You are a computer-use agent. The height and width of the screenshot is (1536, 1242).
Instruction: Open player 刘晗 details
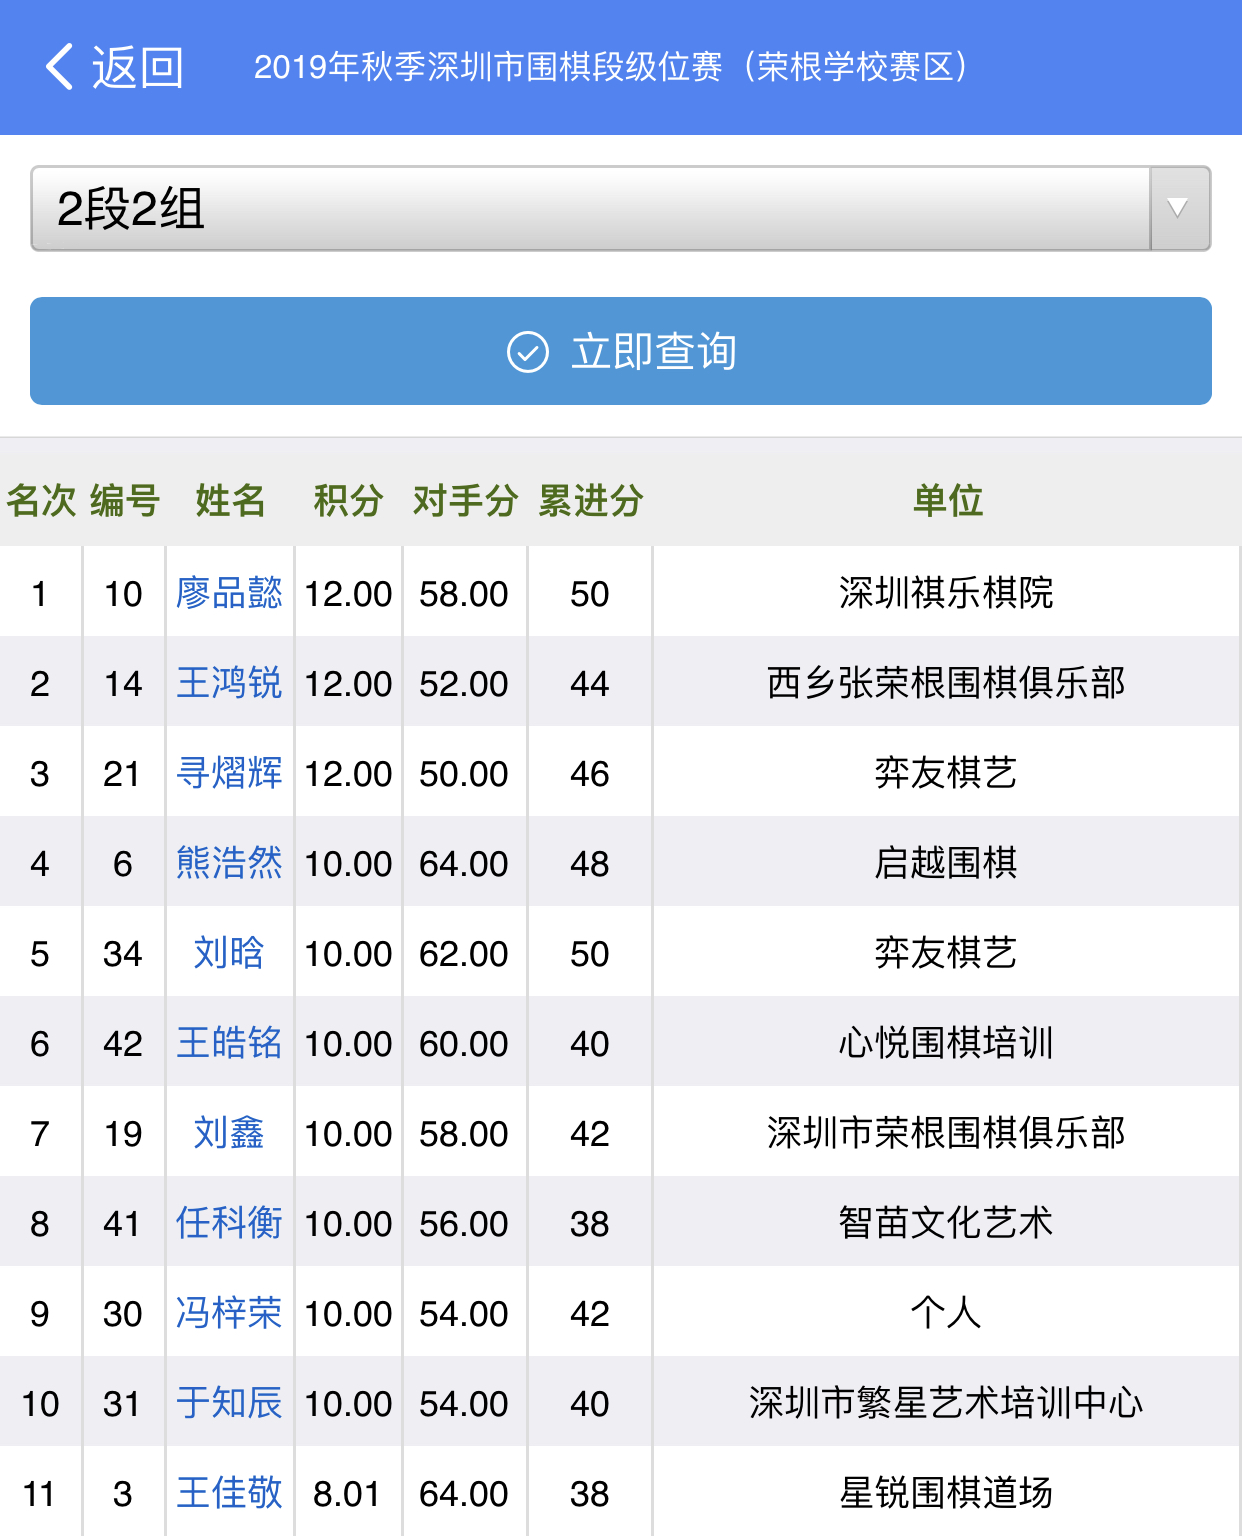[229, 953]
